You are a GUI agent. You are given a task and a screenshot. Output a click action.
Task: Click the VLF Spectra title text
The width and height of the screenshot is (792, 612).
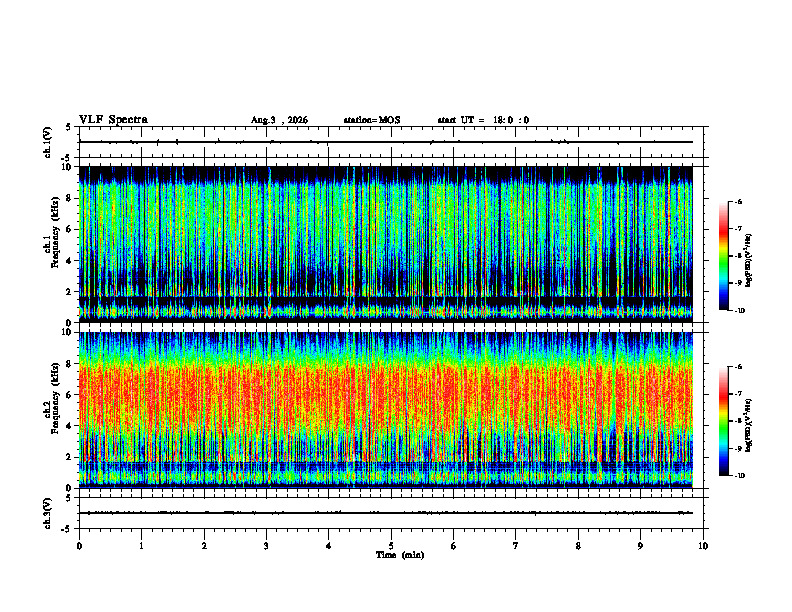113,120
